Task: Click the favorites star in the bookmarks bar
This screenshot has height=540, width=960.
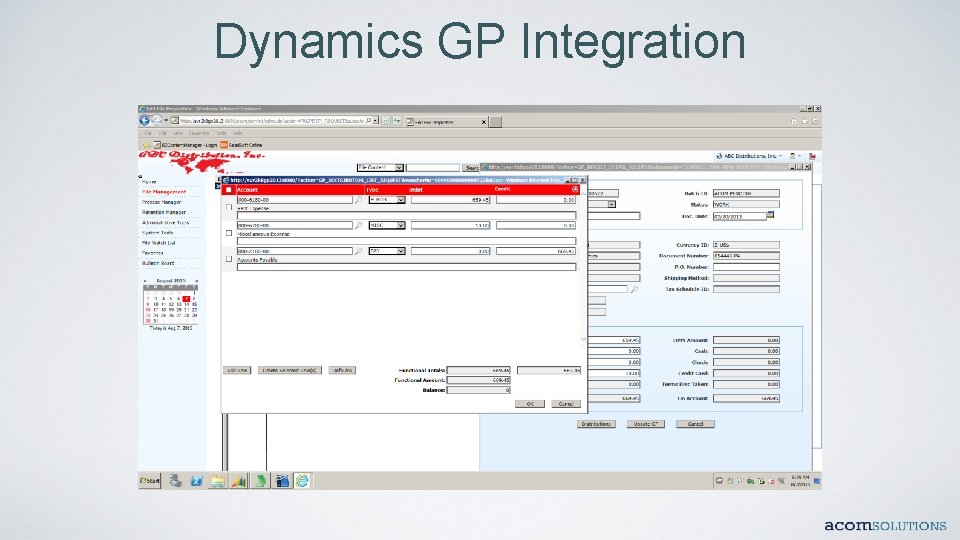Action: coord(146,145)
